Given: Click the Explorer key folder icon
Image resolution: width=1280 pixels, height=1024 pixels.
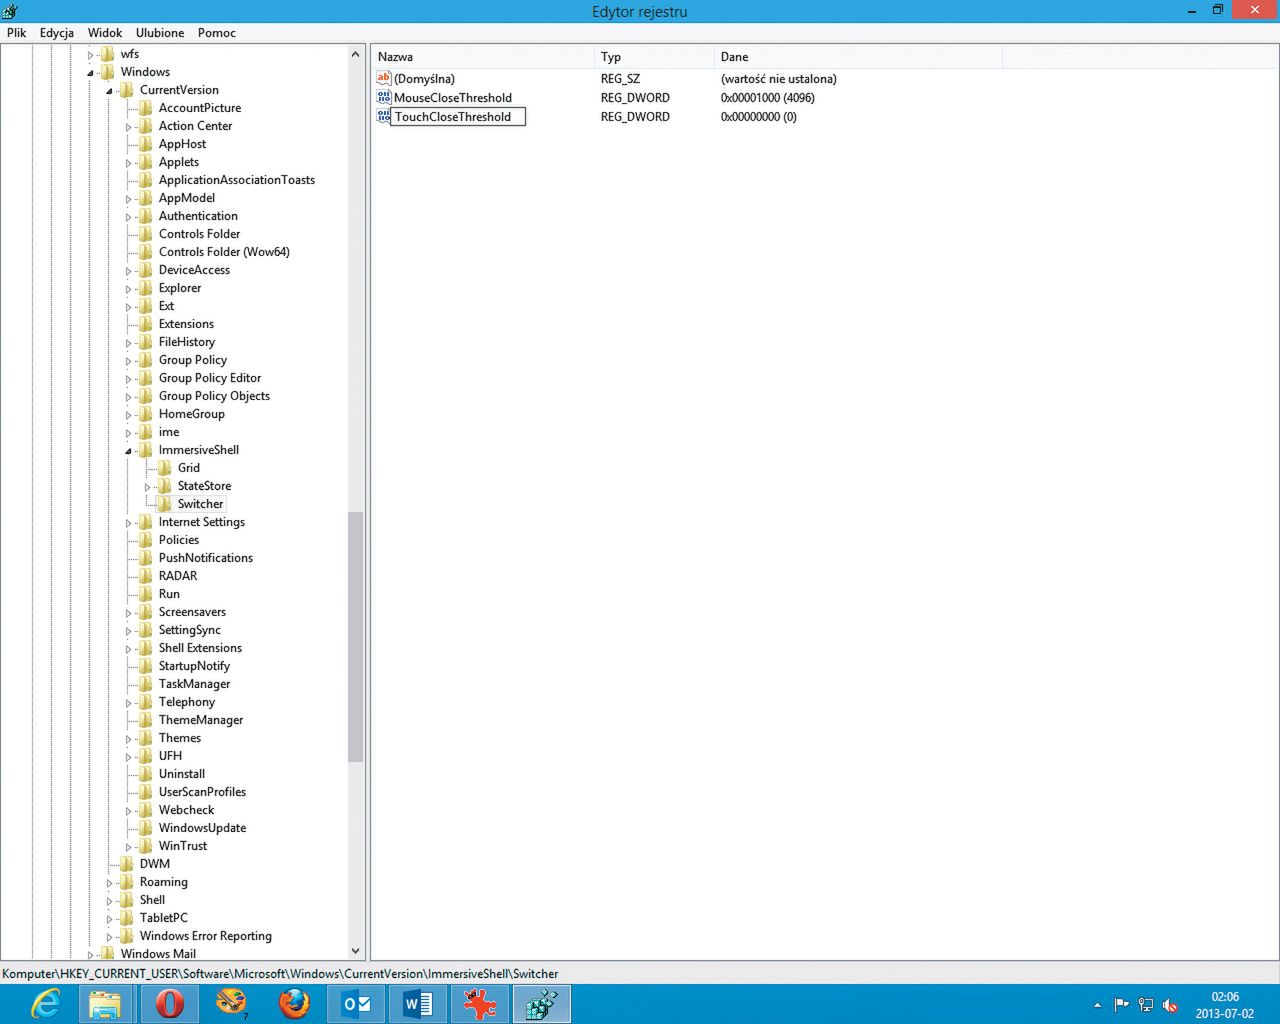Looking at the screenshot, I should tap(146, 288).
